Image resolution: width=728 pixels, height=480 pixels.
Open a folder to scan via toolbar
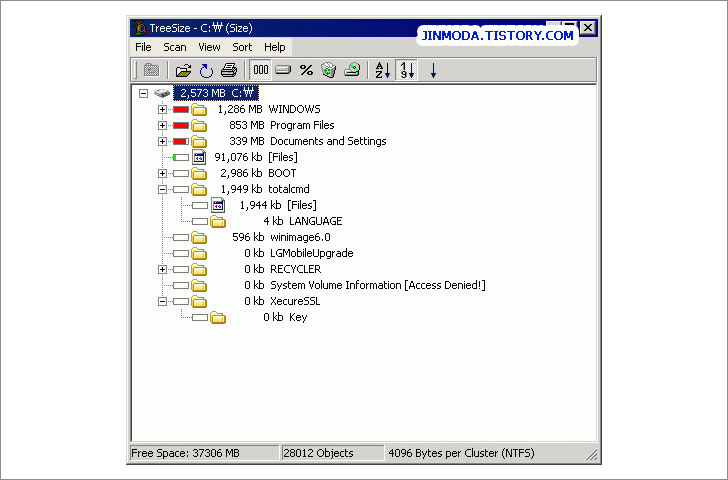(x=183, y=71)
